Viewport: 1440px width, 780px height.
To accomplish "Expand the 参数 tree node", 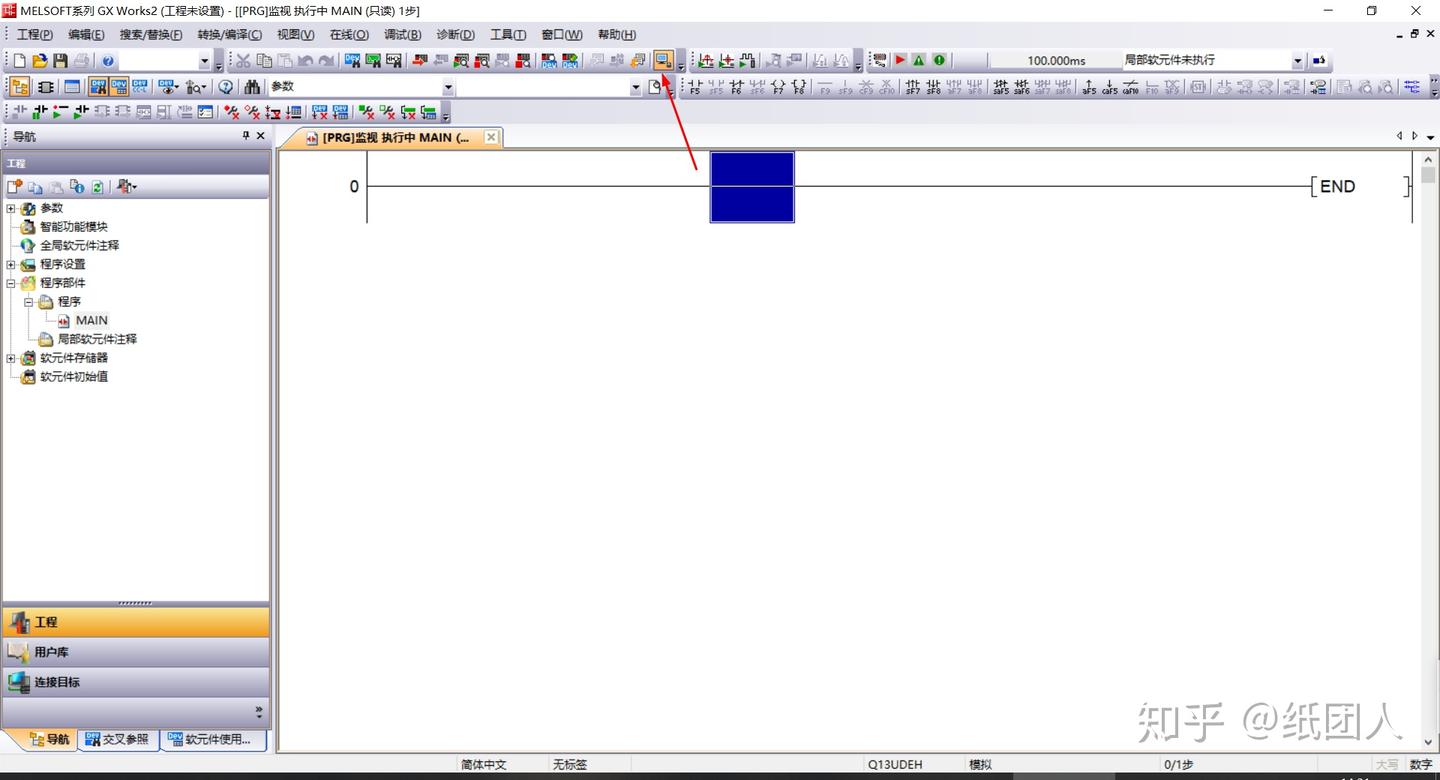I will [x=11, y=208].
